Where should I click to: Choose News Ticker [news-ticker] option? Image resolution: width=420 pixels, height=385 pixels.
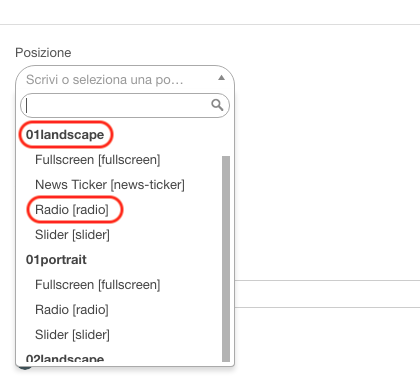point(110,185)
